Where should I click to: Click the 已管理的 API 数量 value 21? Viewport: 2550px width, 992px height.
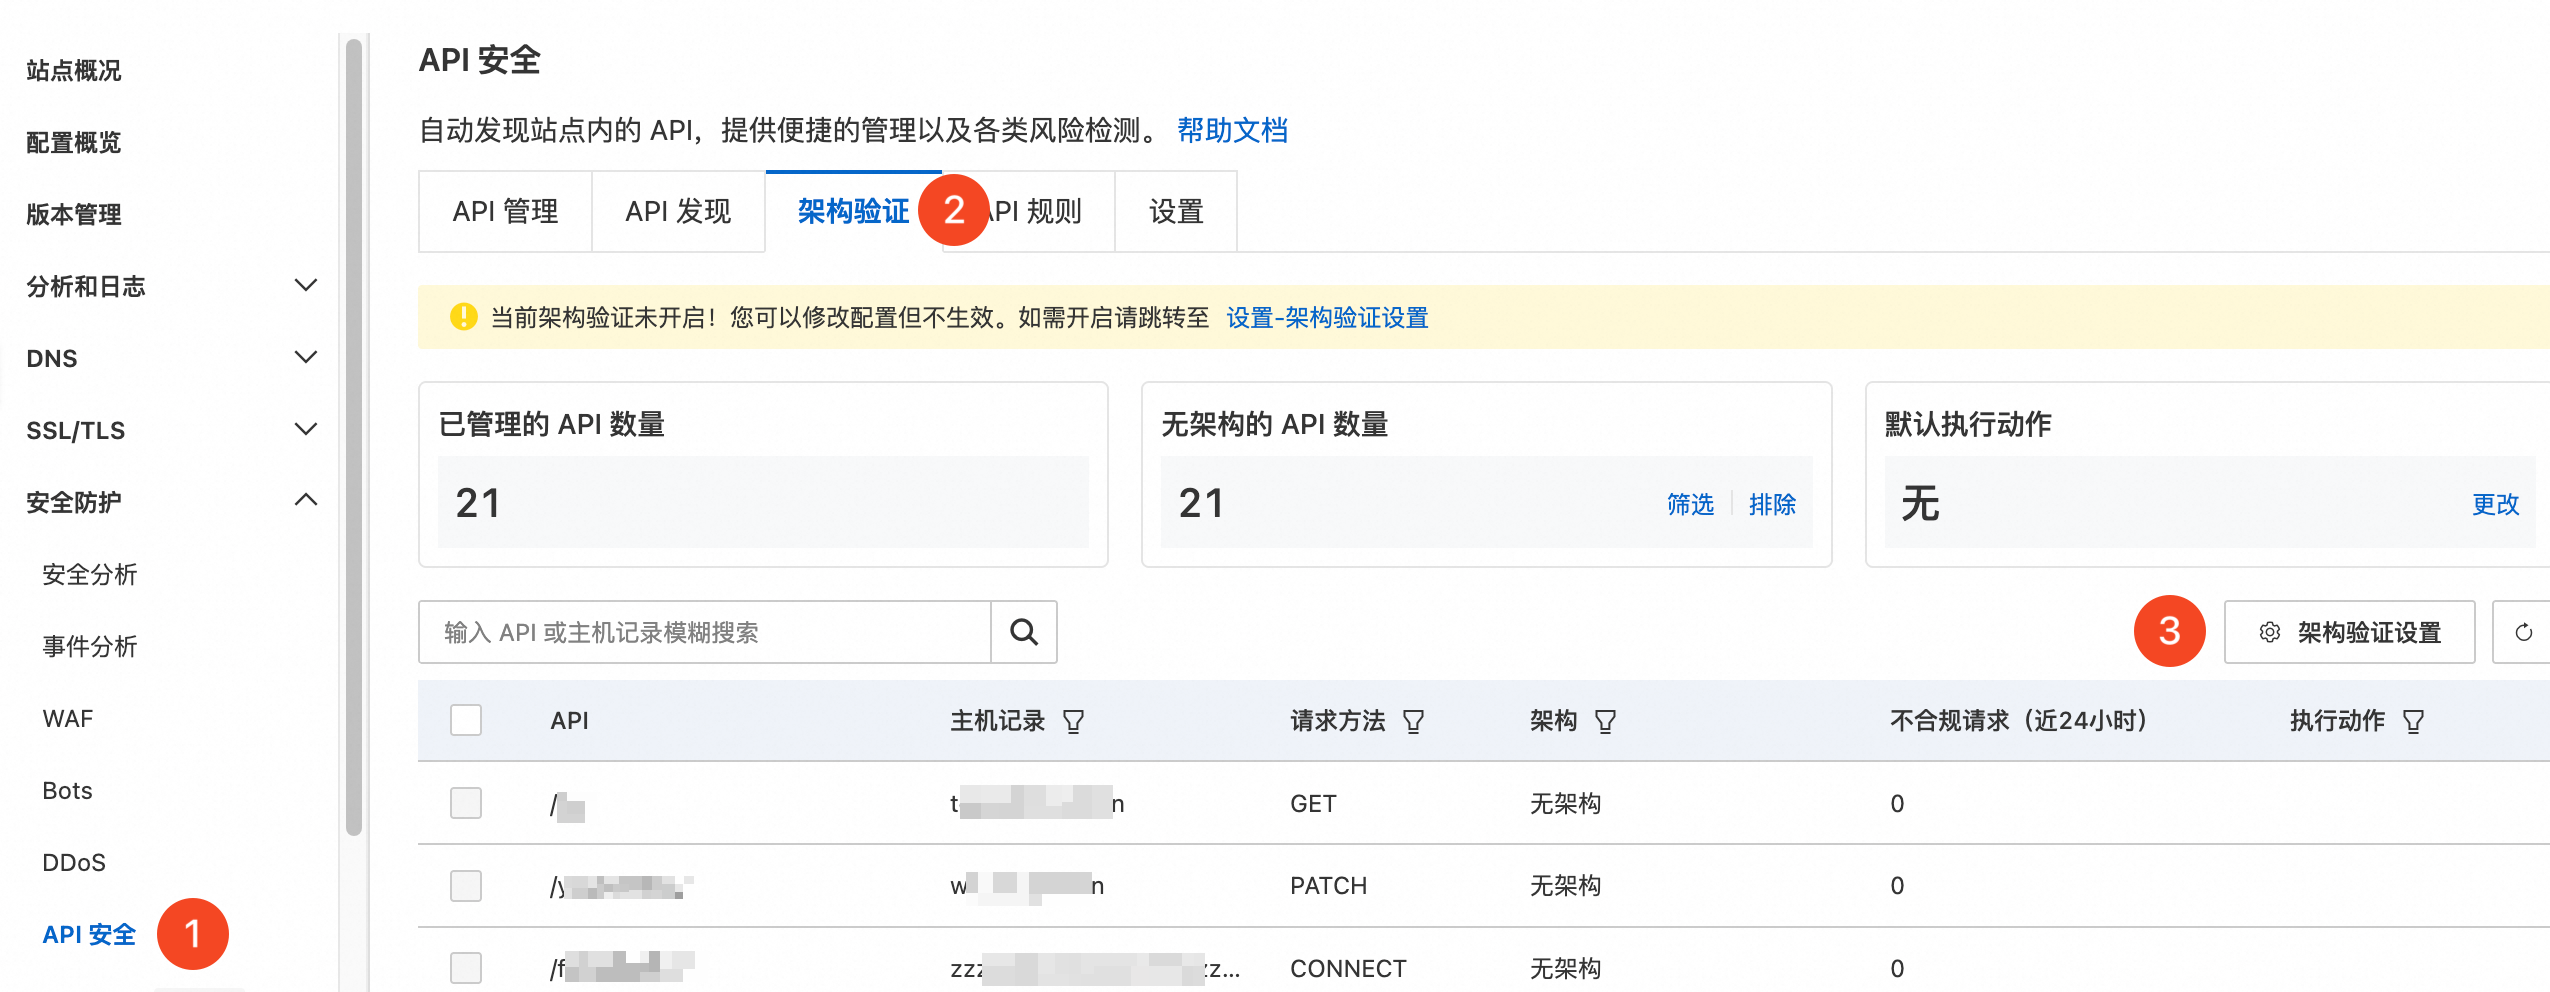[478, 503]
